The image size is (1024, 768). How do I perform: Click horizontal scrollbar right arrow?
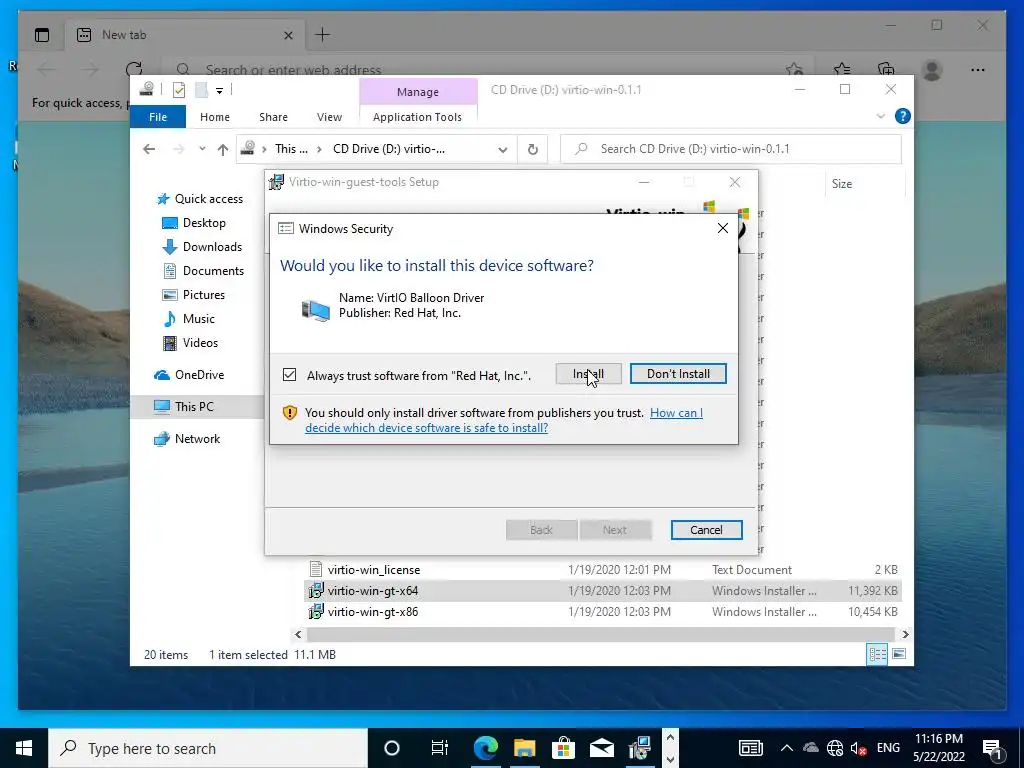pyautogui.click(x=905, y=634)
